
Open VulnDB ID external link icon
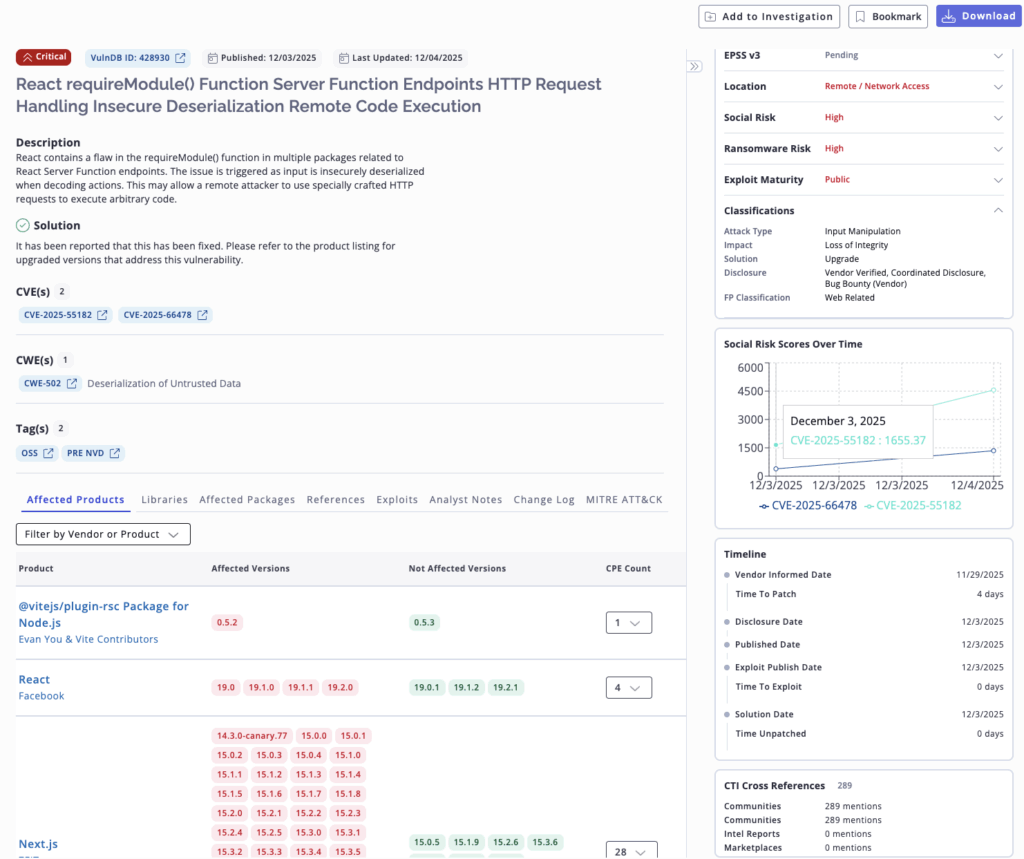point(180,58)
